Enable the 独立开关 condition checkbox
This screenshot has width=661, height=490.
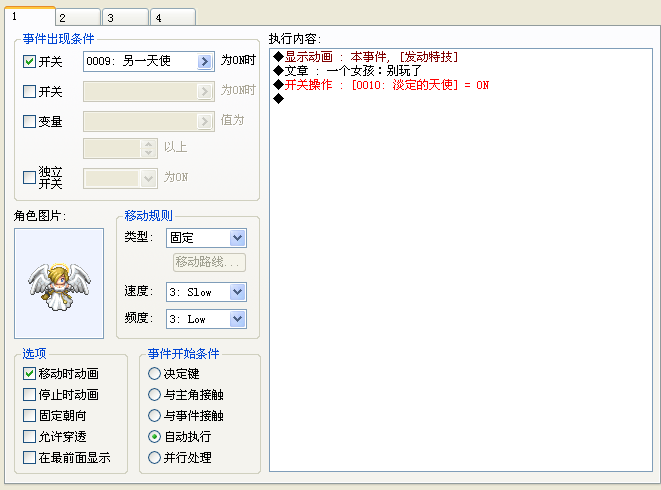point(29,177)
